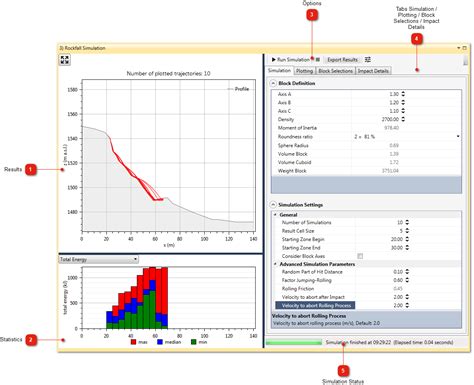Image resolution: width=474 pixels, height=385 pixels.
Task: Adjust Result Cell Size spinner
Action: 407,231
